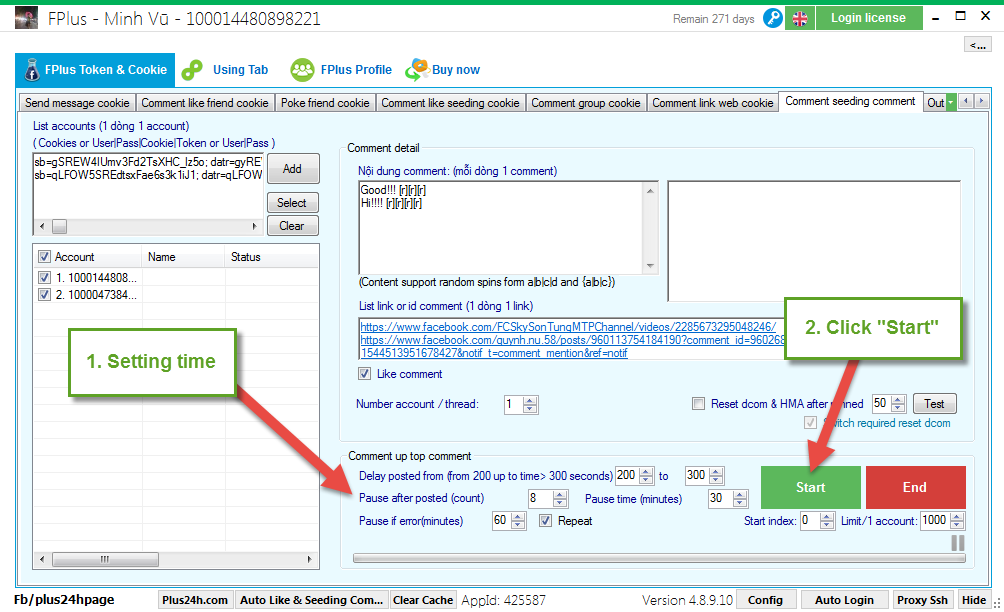Switch to Send message cookie tab
1004x612 pixels.
click(x=77, y=103)
